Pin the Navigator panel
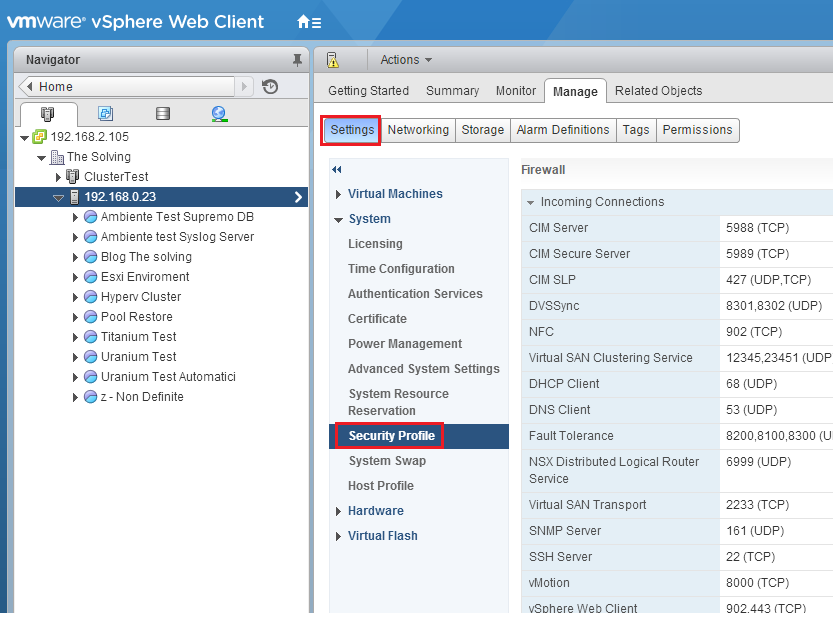 (x=297, y=60)
